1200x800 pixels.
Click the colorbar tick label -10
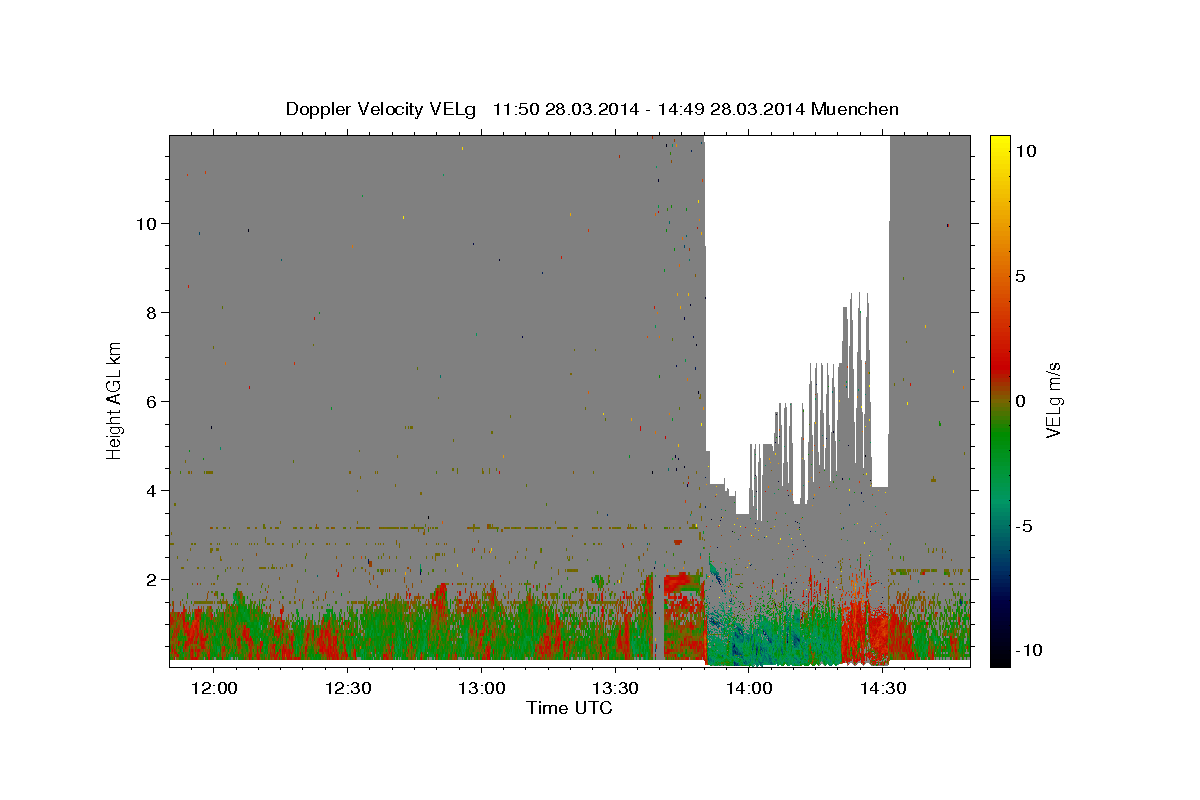(x=1028, y=651)
